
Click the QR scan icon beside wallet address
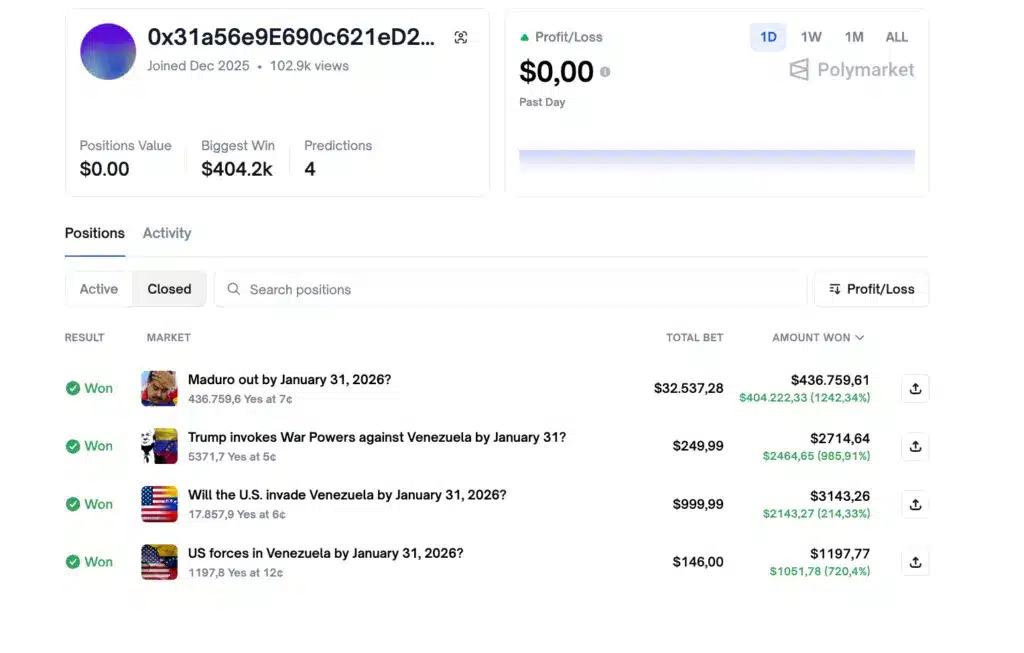(x=460, y=38)
